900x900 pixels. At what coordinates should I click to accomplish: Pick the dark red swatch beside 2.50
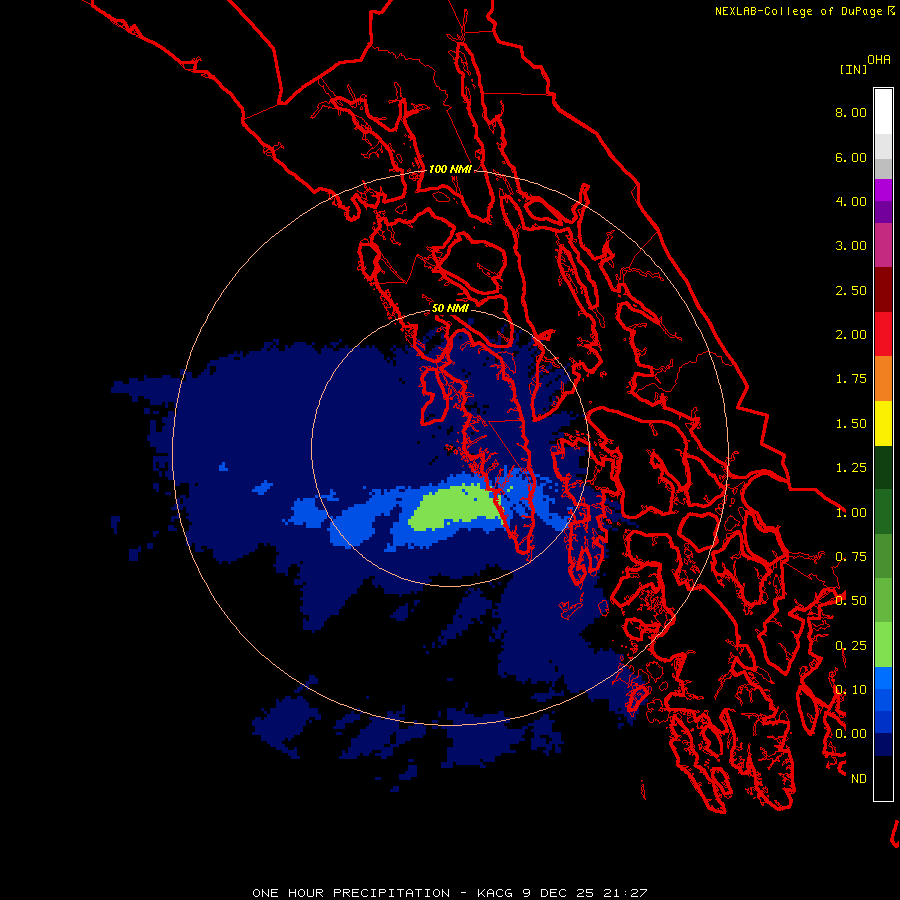coord(883,290)
